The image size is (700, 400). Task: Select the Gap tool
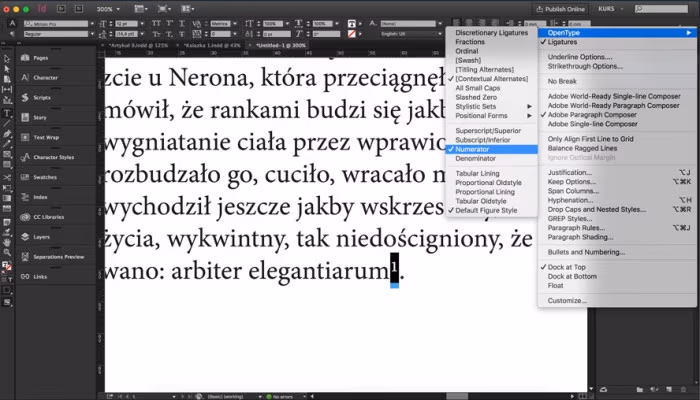tap(7, 90)
